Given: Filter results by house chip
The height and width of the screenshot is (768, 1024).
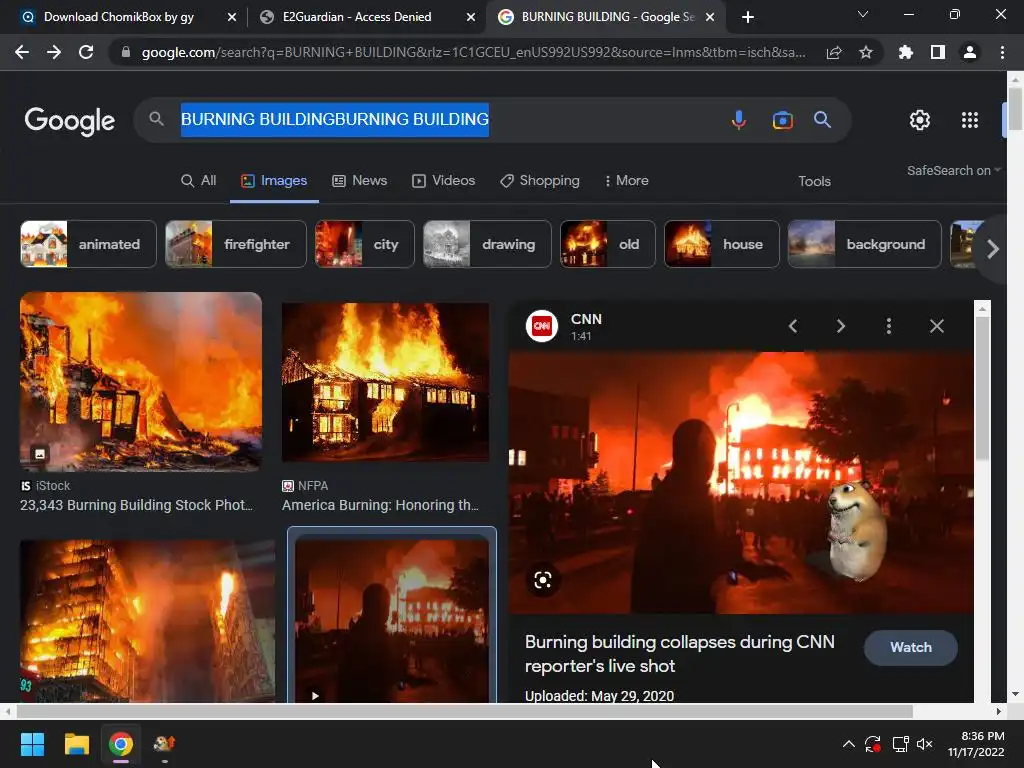Looking at the screenshot, I should tap(722, 244).
